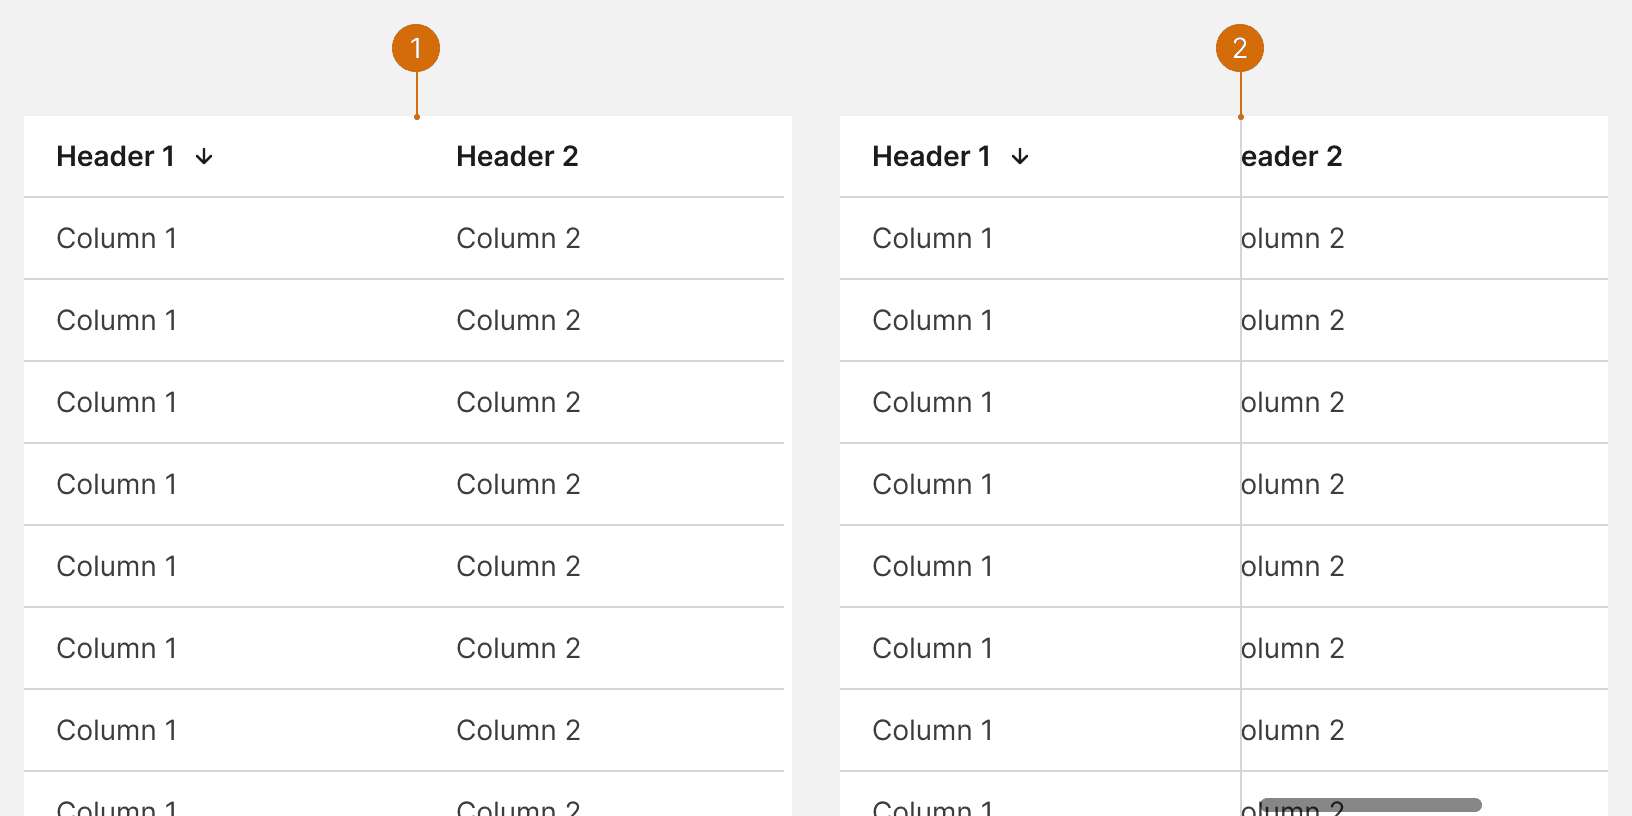Viewport: 1632px width, 816px height.
Task: Click the orange annotation marker numbered 2
Action: point(1240,48)
